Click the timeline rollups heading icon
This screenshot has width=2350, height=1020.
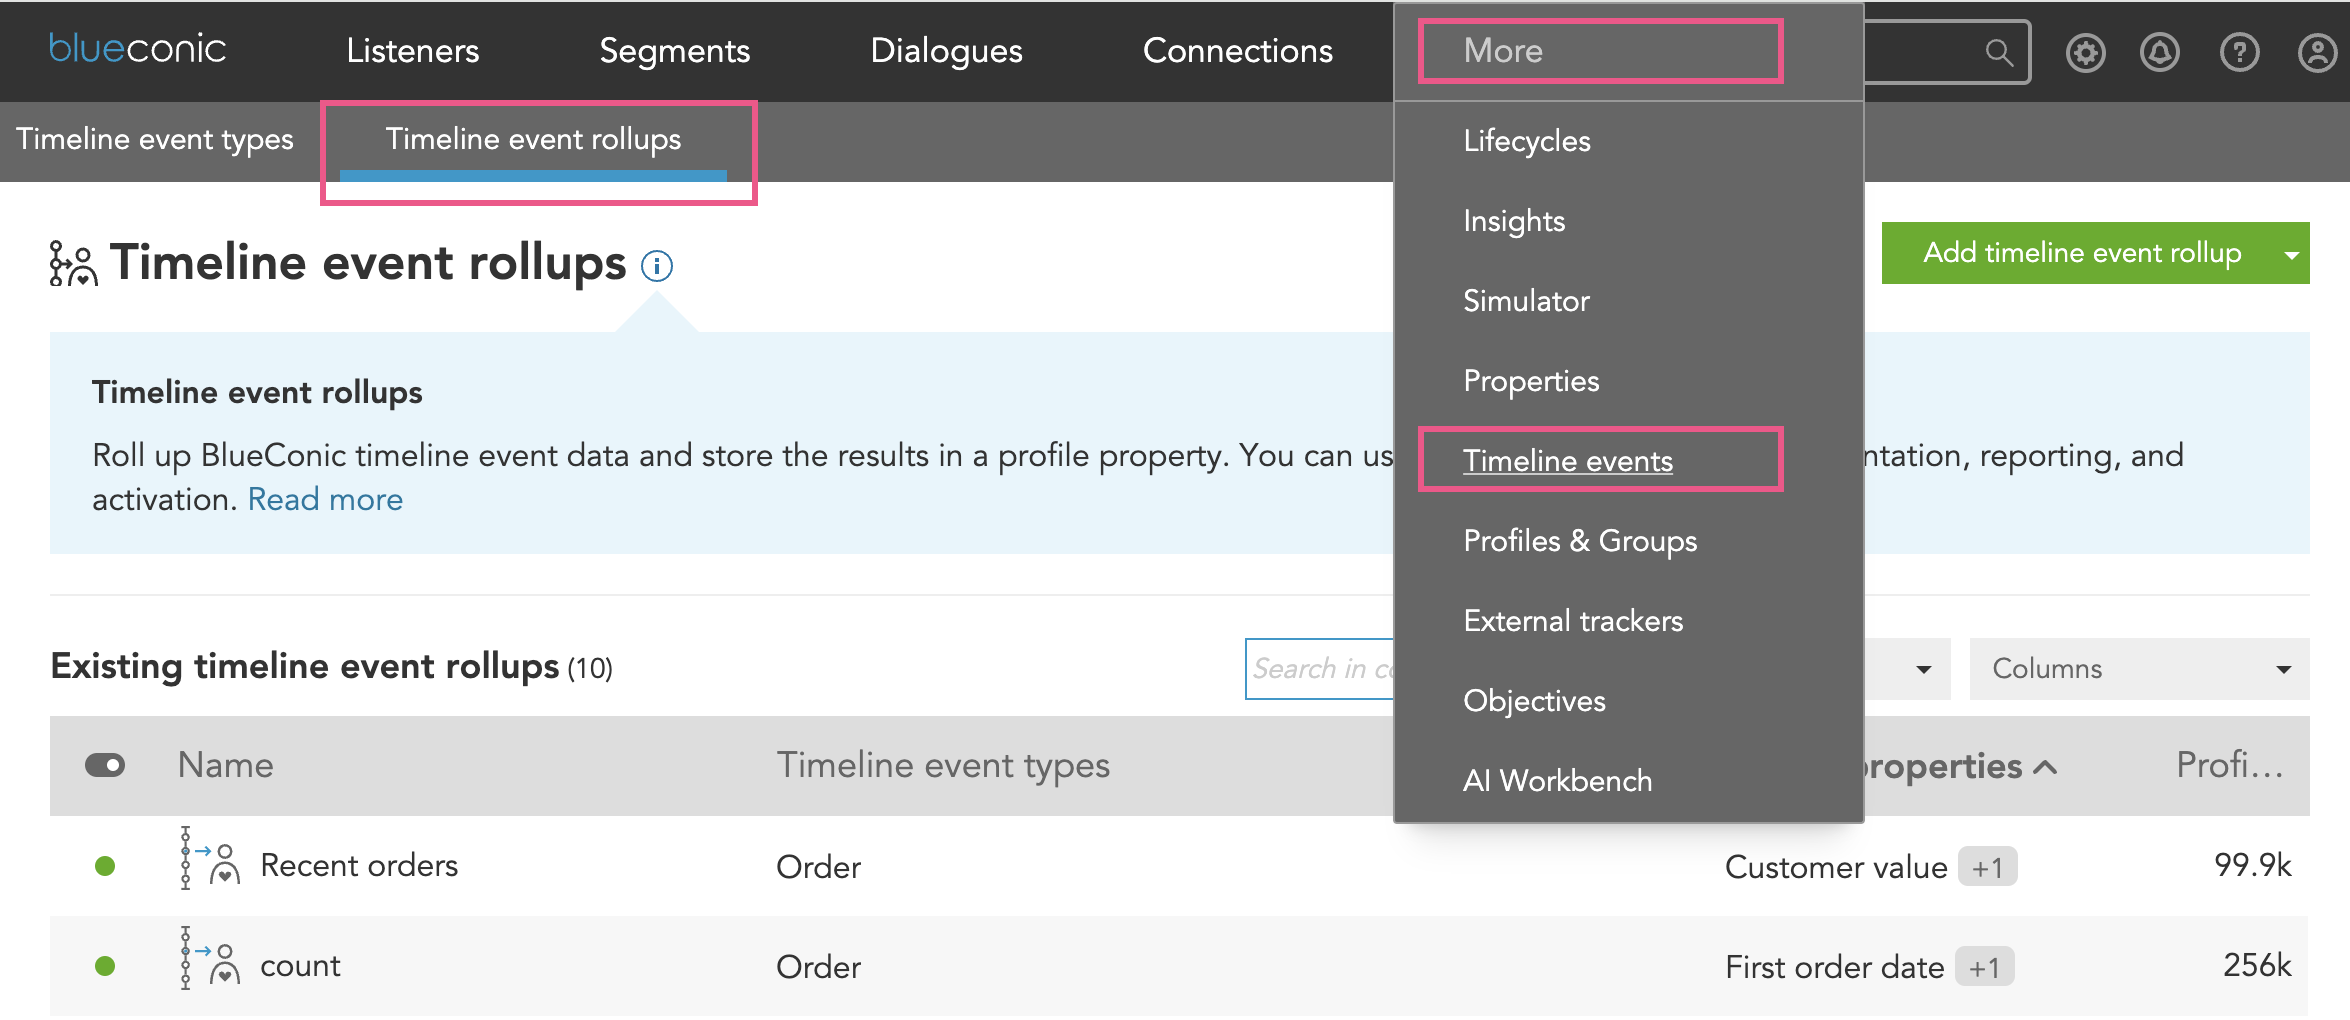click(73, 264)
